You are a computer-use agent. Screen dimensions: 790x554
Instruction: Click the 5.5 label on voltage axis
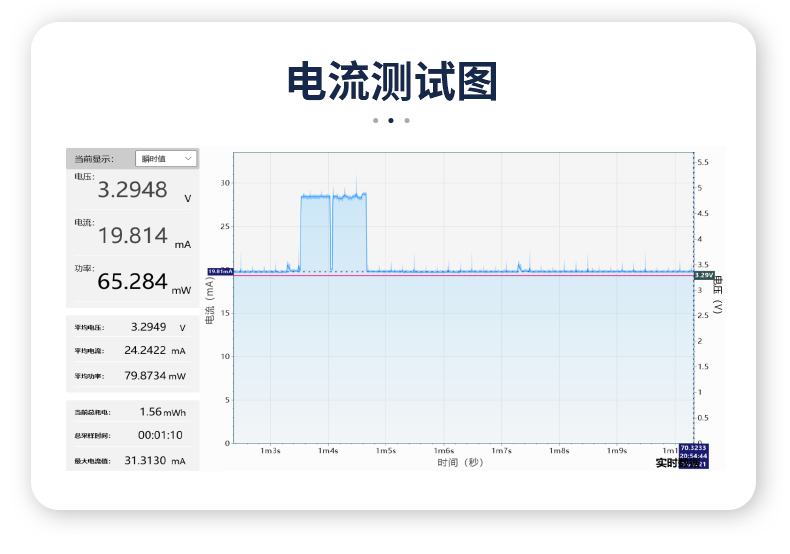(703, 162)
